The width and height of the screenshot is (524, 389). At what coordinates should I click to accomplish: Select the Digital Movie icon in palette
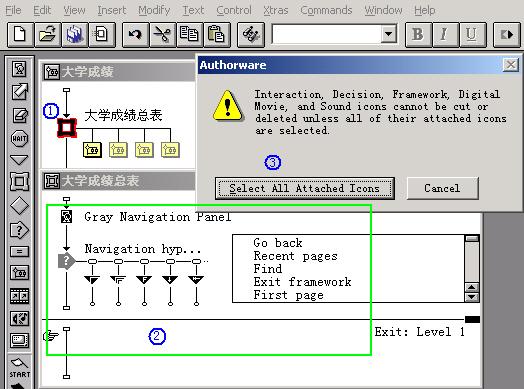[19, 296]
